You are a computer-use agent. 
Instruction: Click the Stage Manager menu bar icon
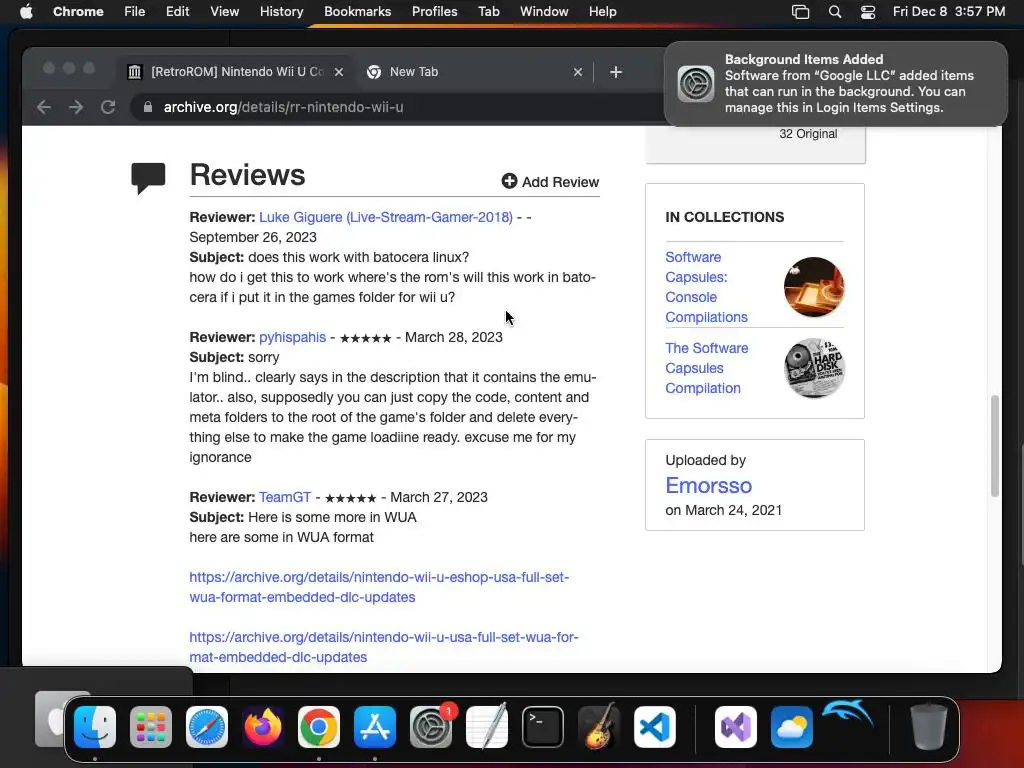pos(801,12)
